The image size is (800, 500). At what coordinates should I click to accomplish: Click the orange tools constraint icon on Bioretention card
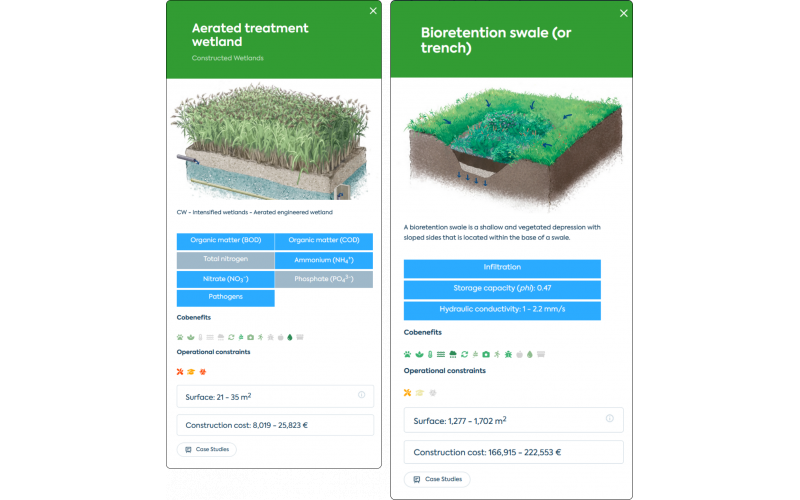click(407, 392)
